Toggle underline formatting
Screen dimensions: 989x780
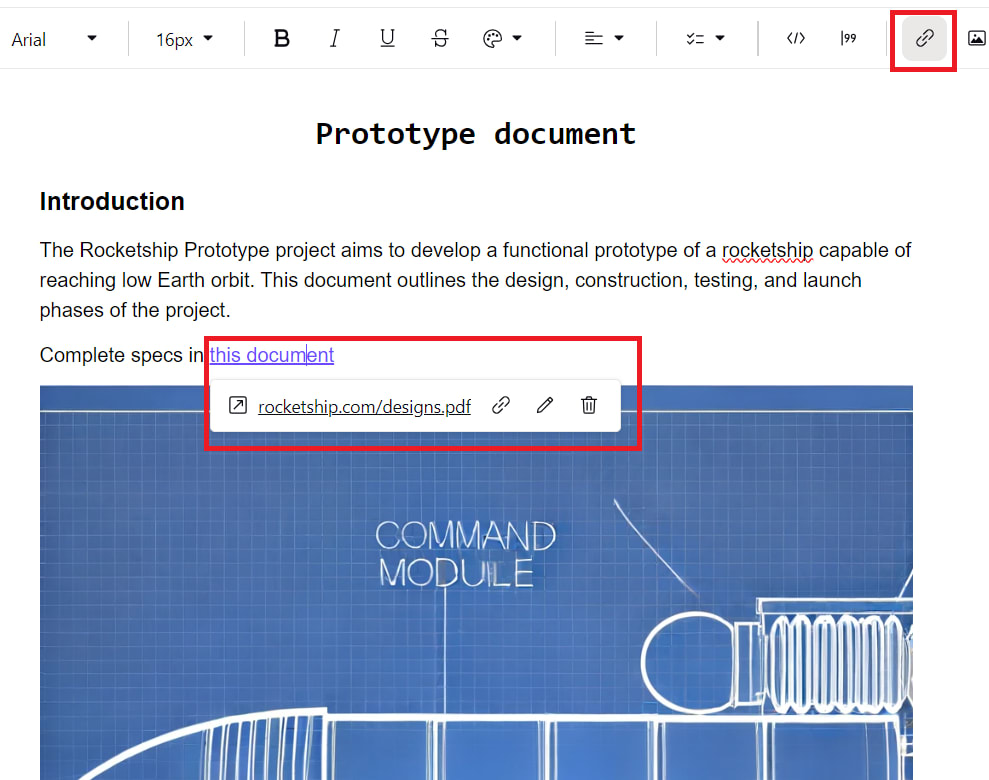click(x=387, y=38)
